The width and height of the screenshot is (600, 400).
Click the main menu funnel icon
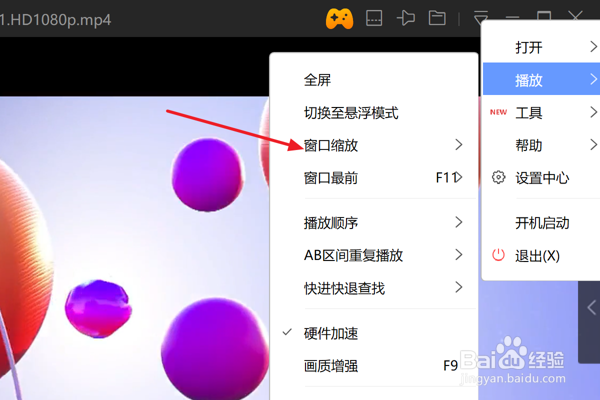(481, 16)
